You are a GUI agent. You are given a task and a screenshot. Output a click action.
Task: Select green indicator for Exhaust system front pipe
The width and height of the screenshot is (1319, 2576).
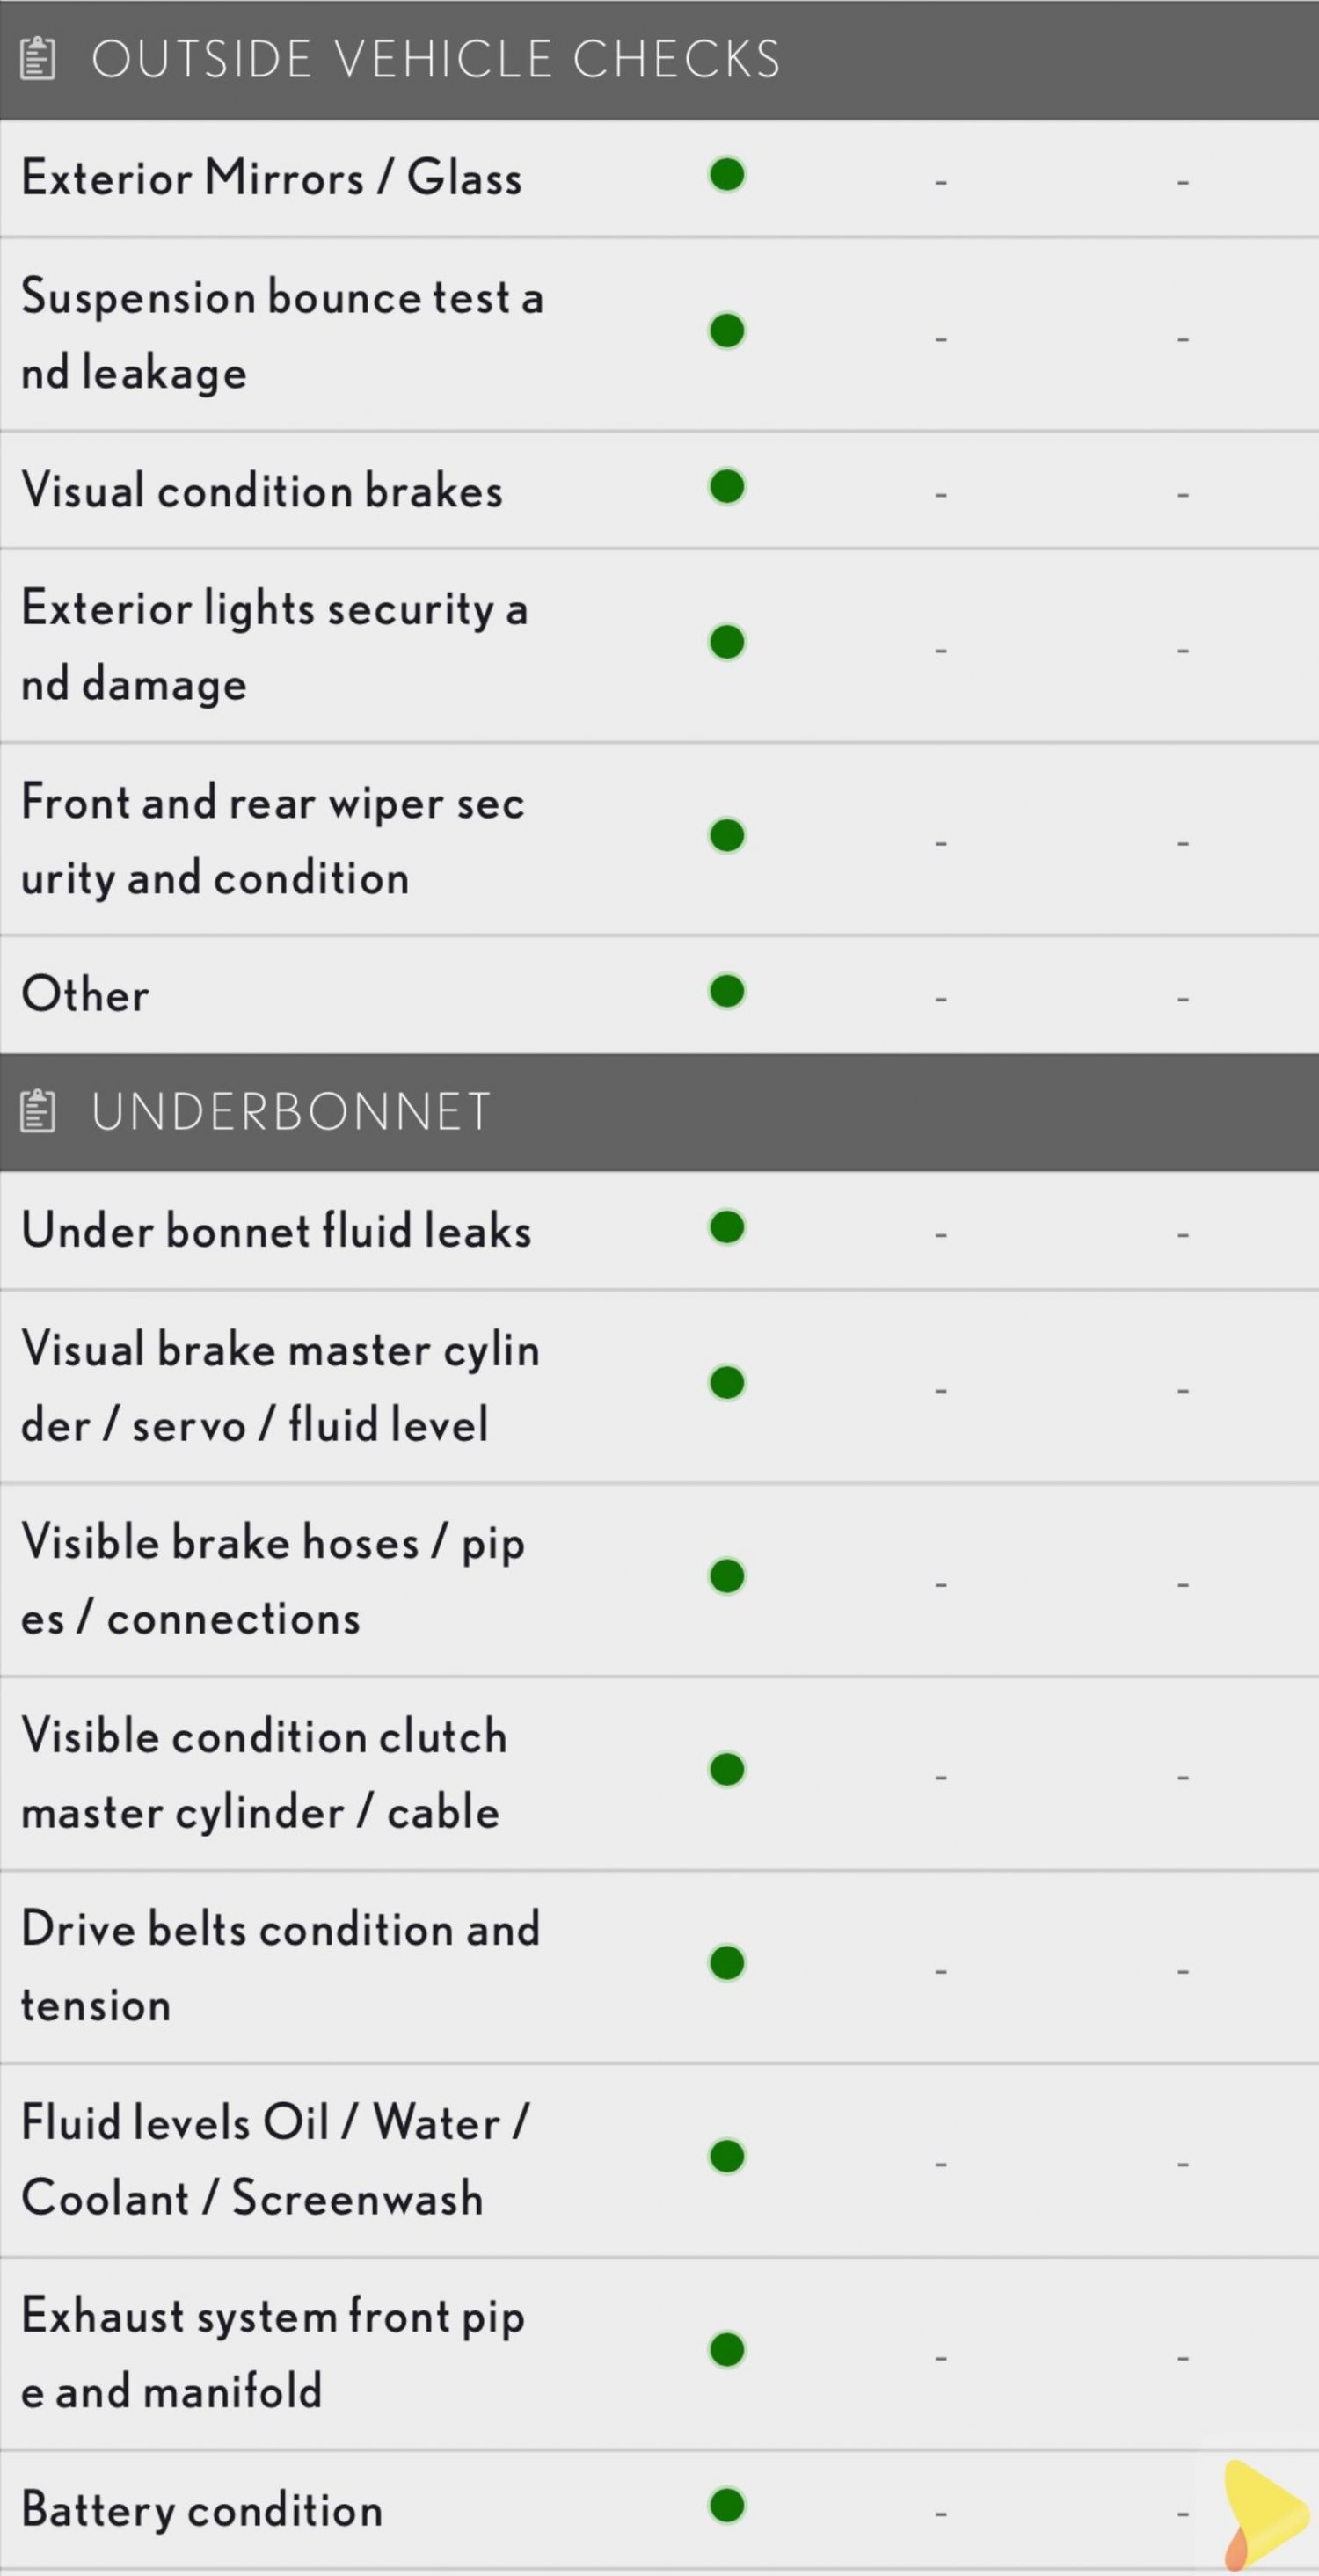(727, 2350)
